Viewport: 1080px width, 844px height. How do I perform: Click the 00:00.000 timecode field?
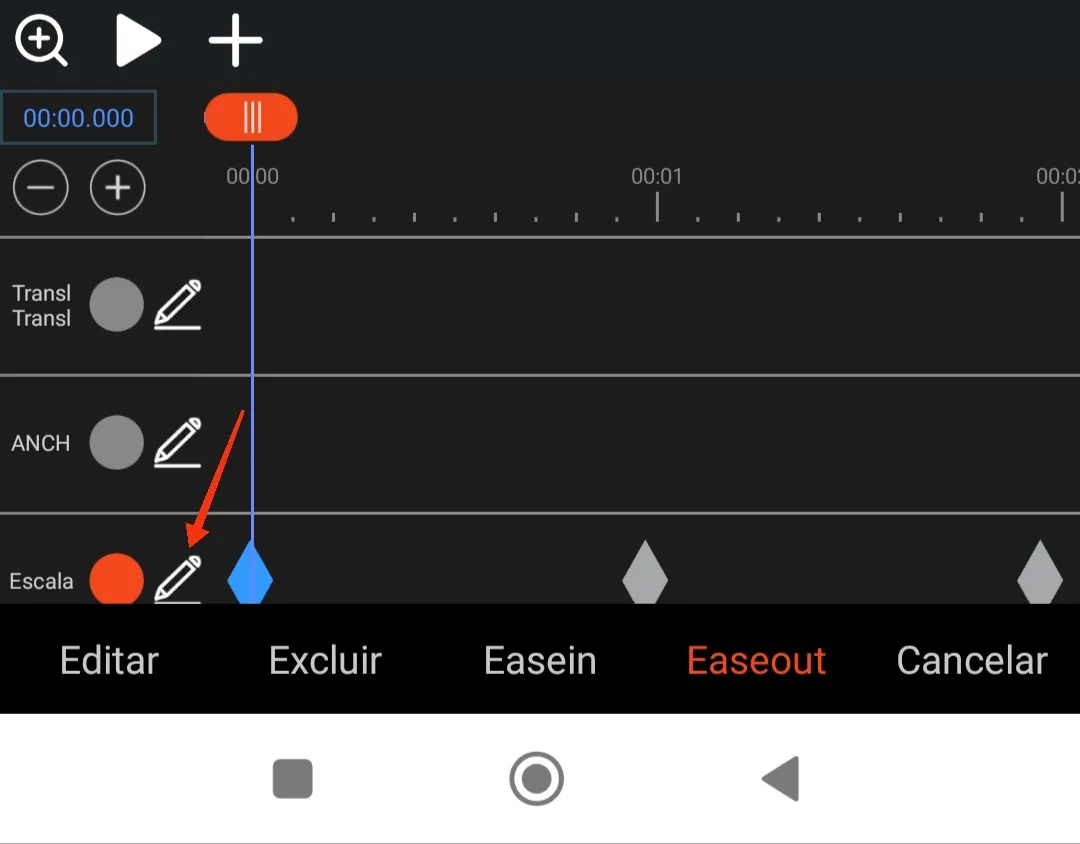79,118
